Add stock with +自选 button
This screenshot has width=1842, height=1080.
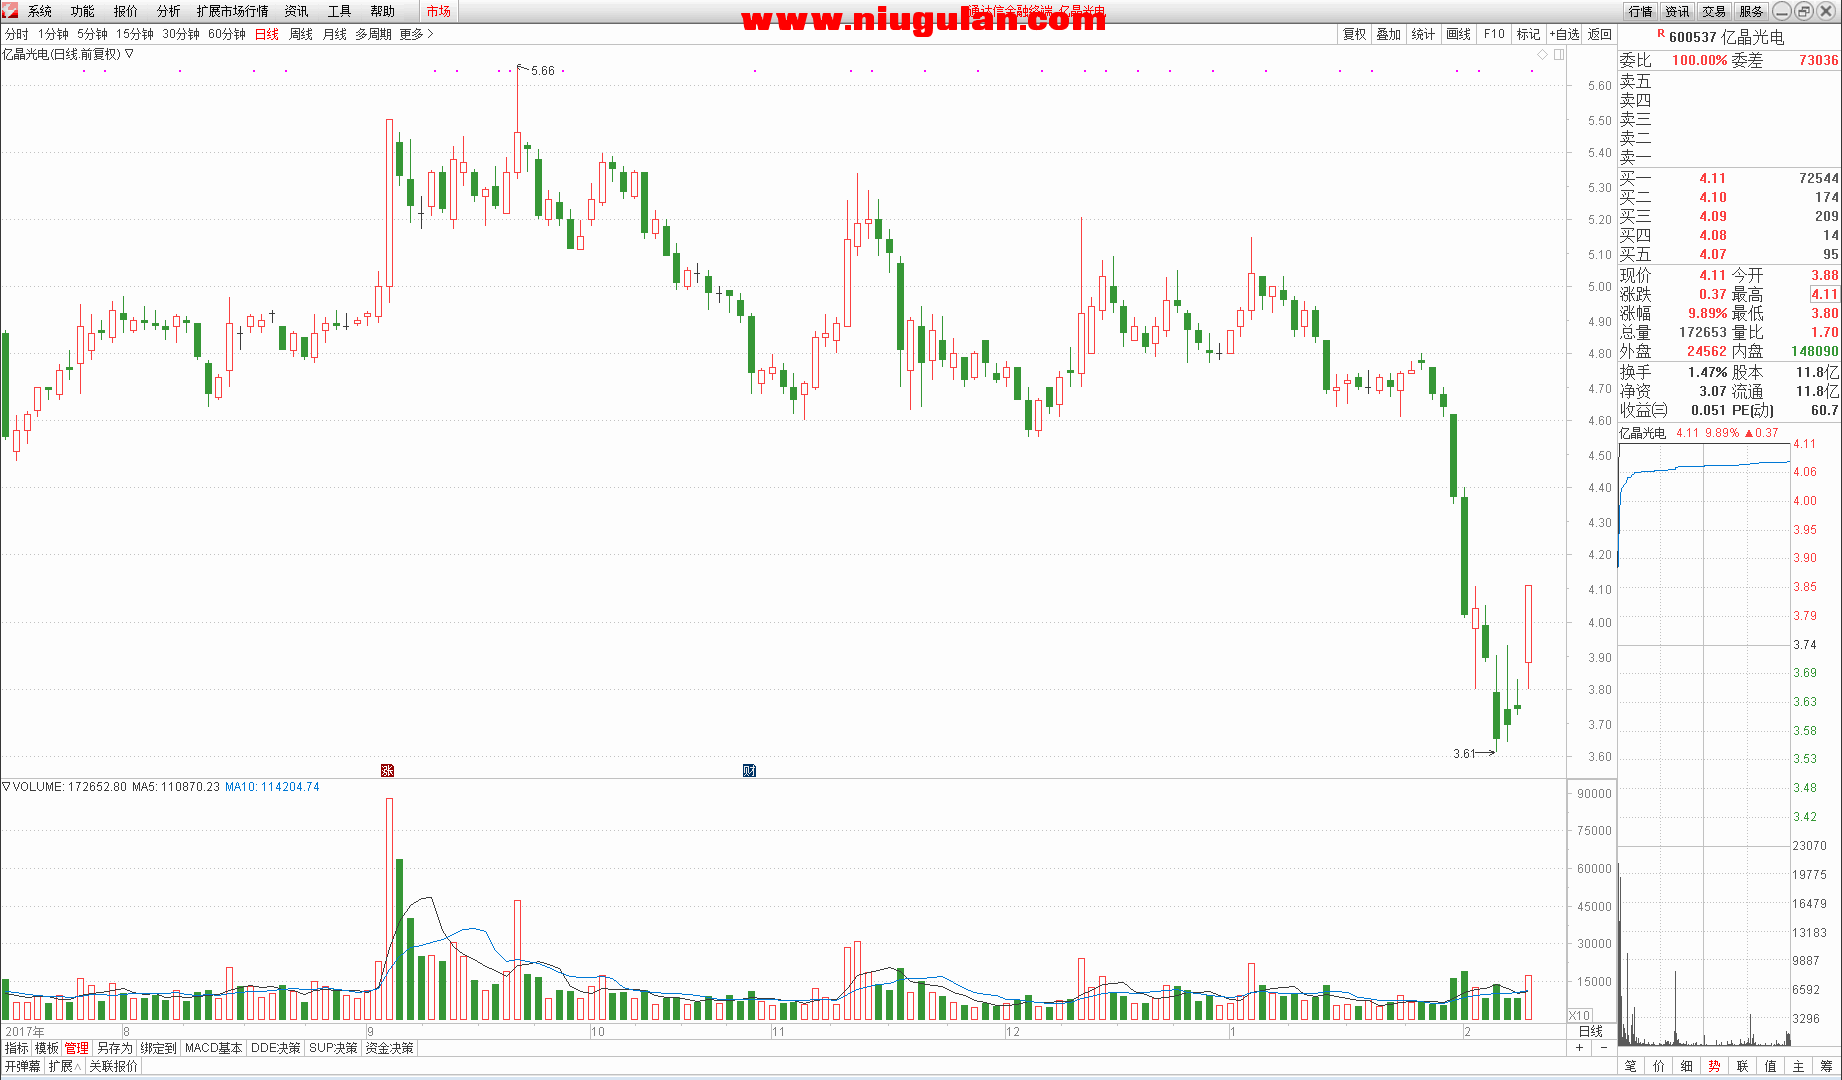(1564, 34)
